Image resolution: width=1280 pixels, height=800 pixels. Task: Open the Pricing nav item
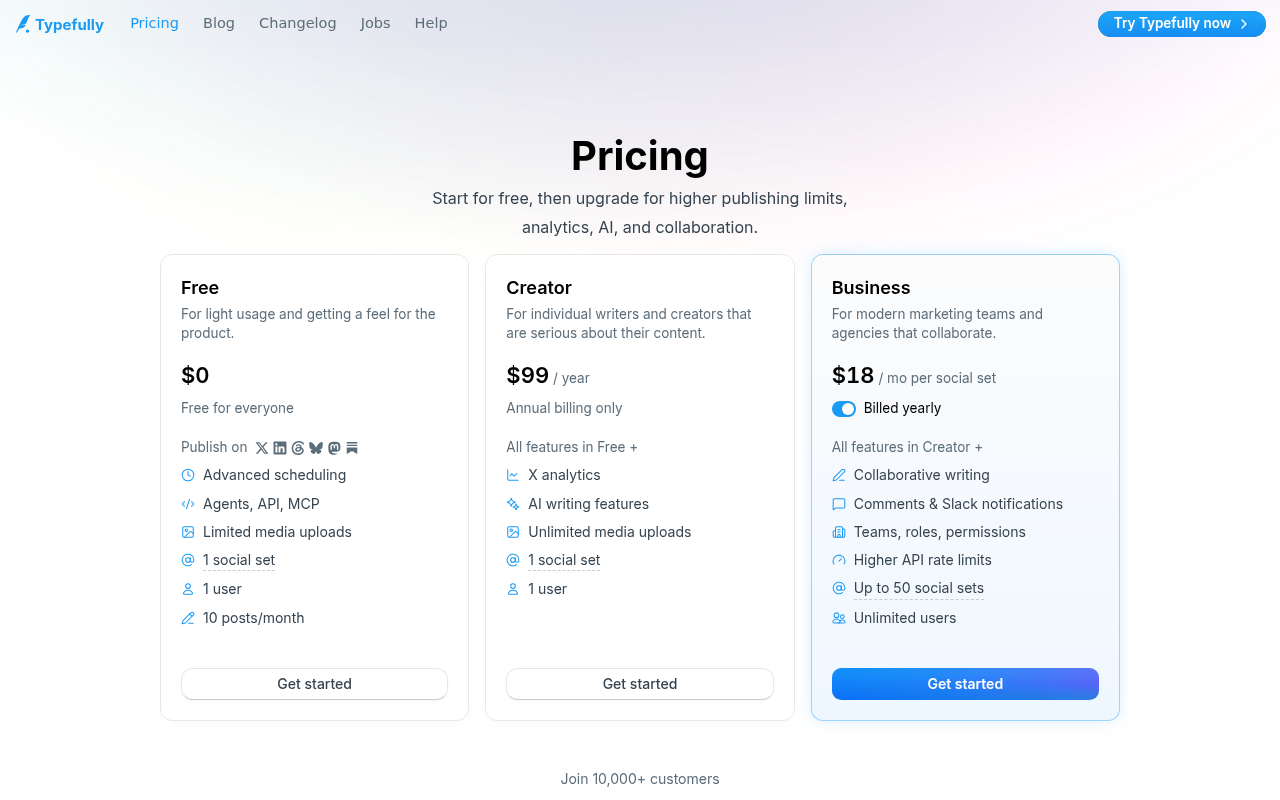(154, 23)
